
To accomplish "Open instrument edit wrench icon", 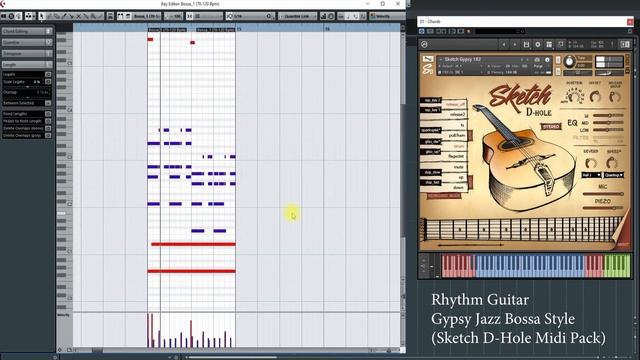I will click(428, 59).
